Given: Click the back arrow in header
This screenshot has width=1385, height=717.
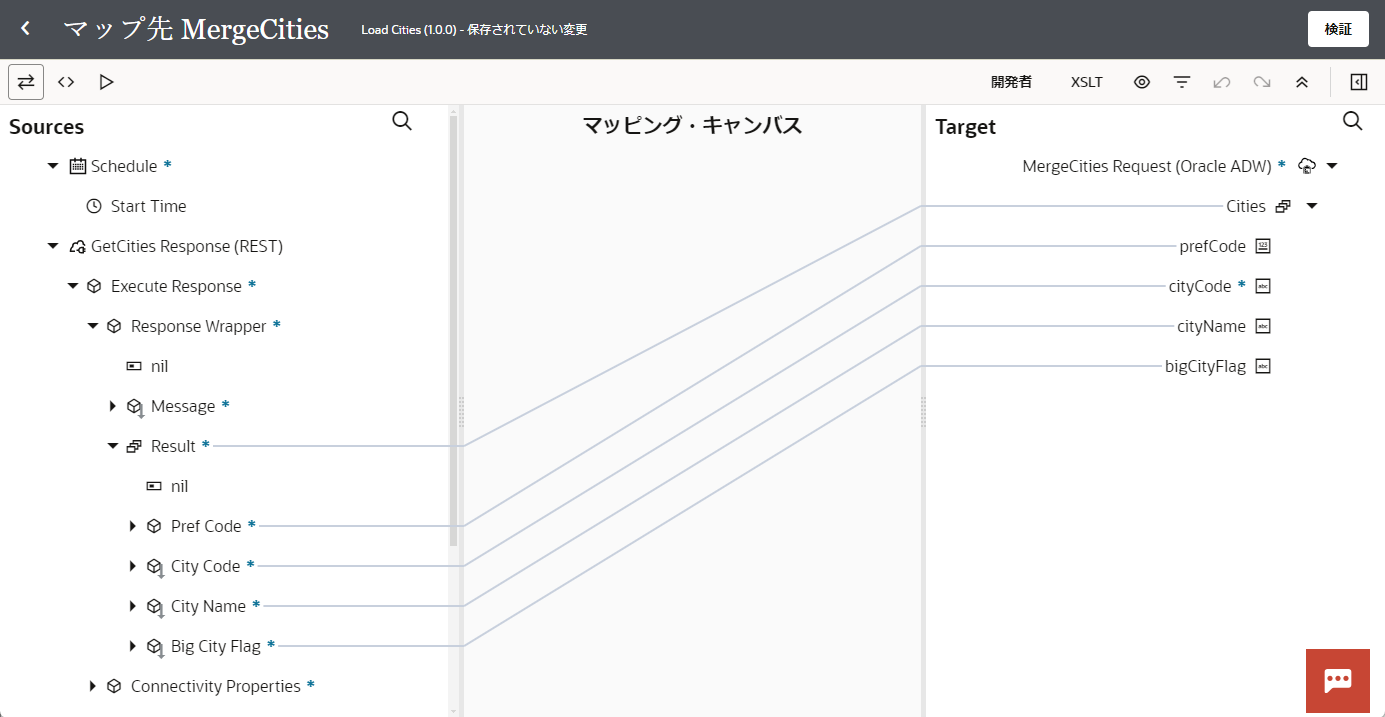Looking at the screenshot, I should [26, 29].
